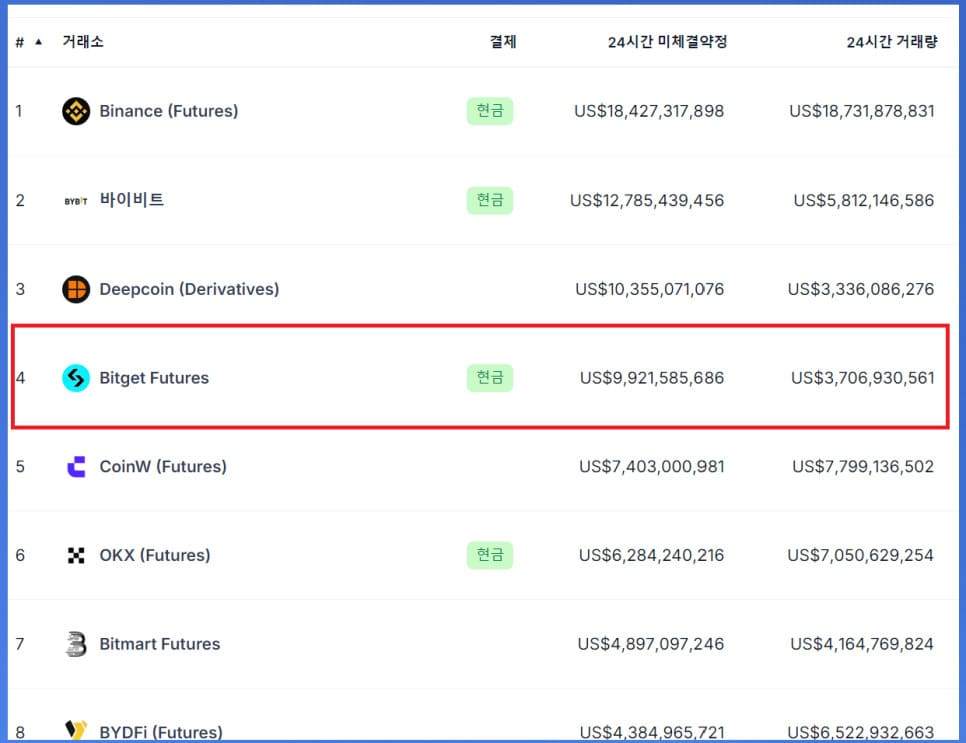The height and width of the screenshot is (743, 966).
Task: Click the CoinW purple logo icon
Action: [76, 467]
